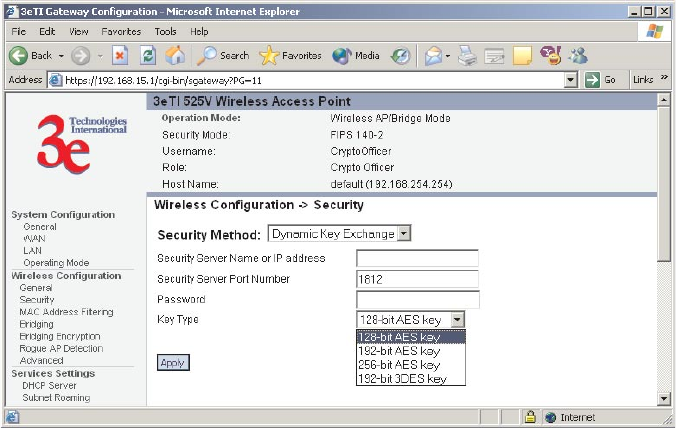Click the Password input field

point(418,300)
